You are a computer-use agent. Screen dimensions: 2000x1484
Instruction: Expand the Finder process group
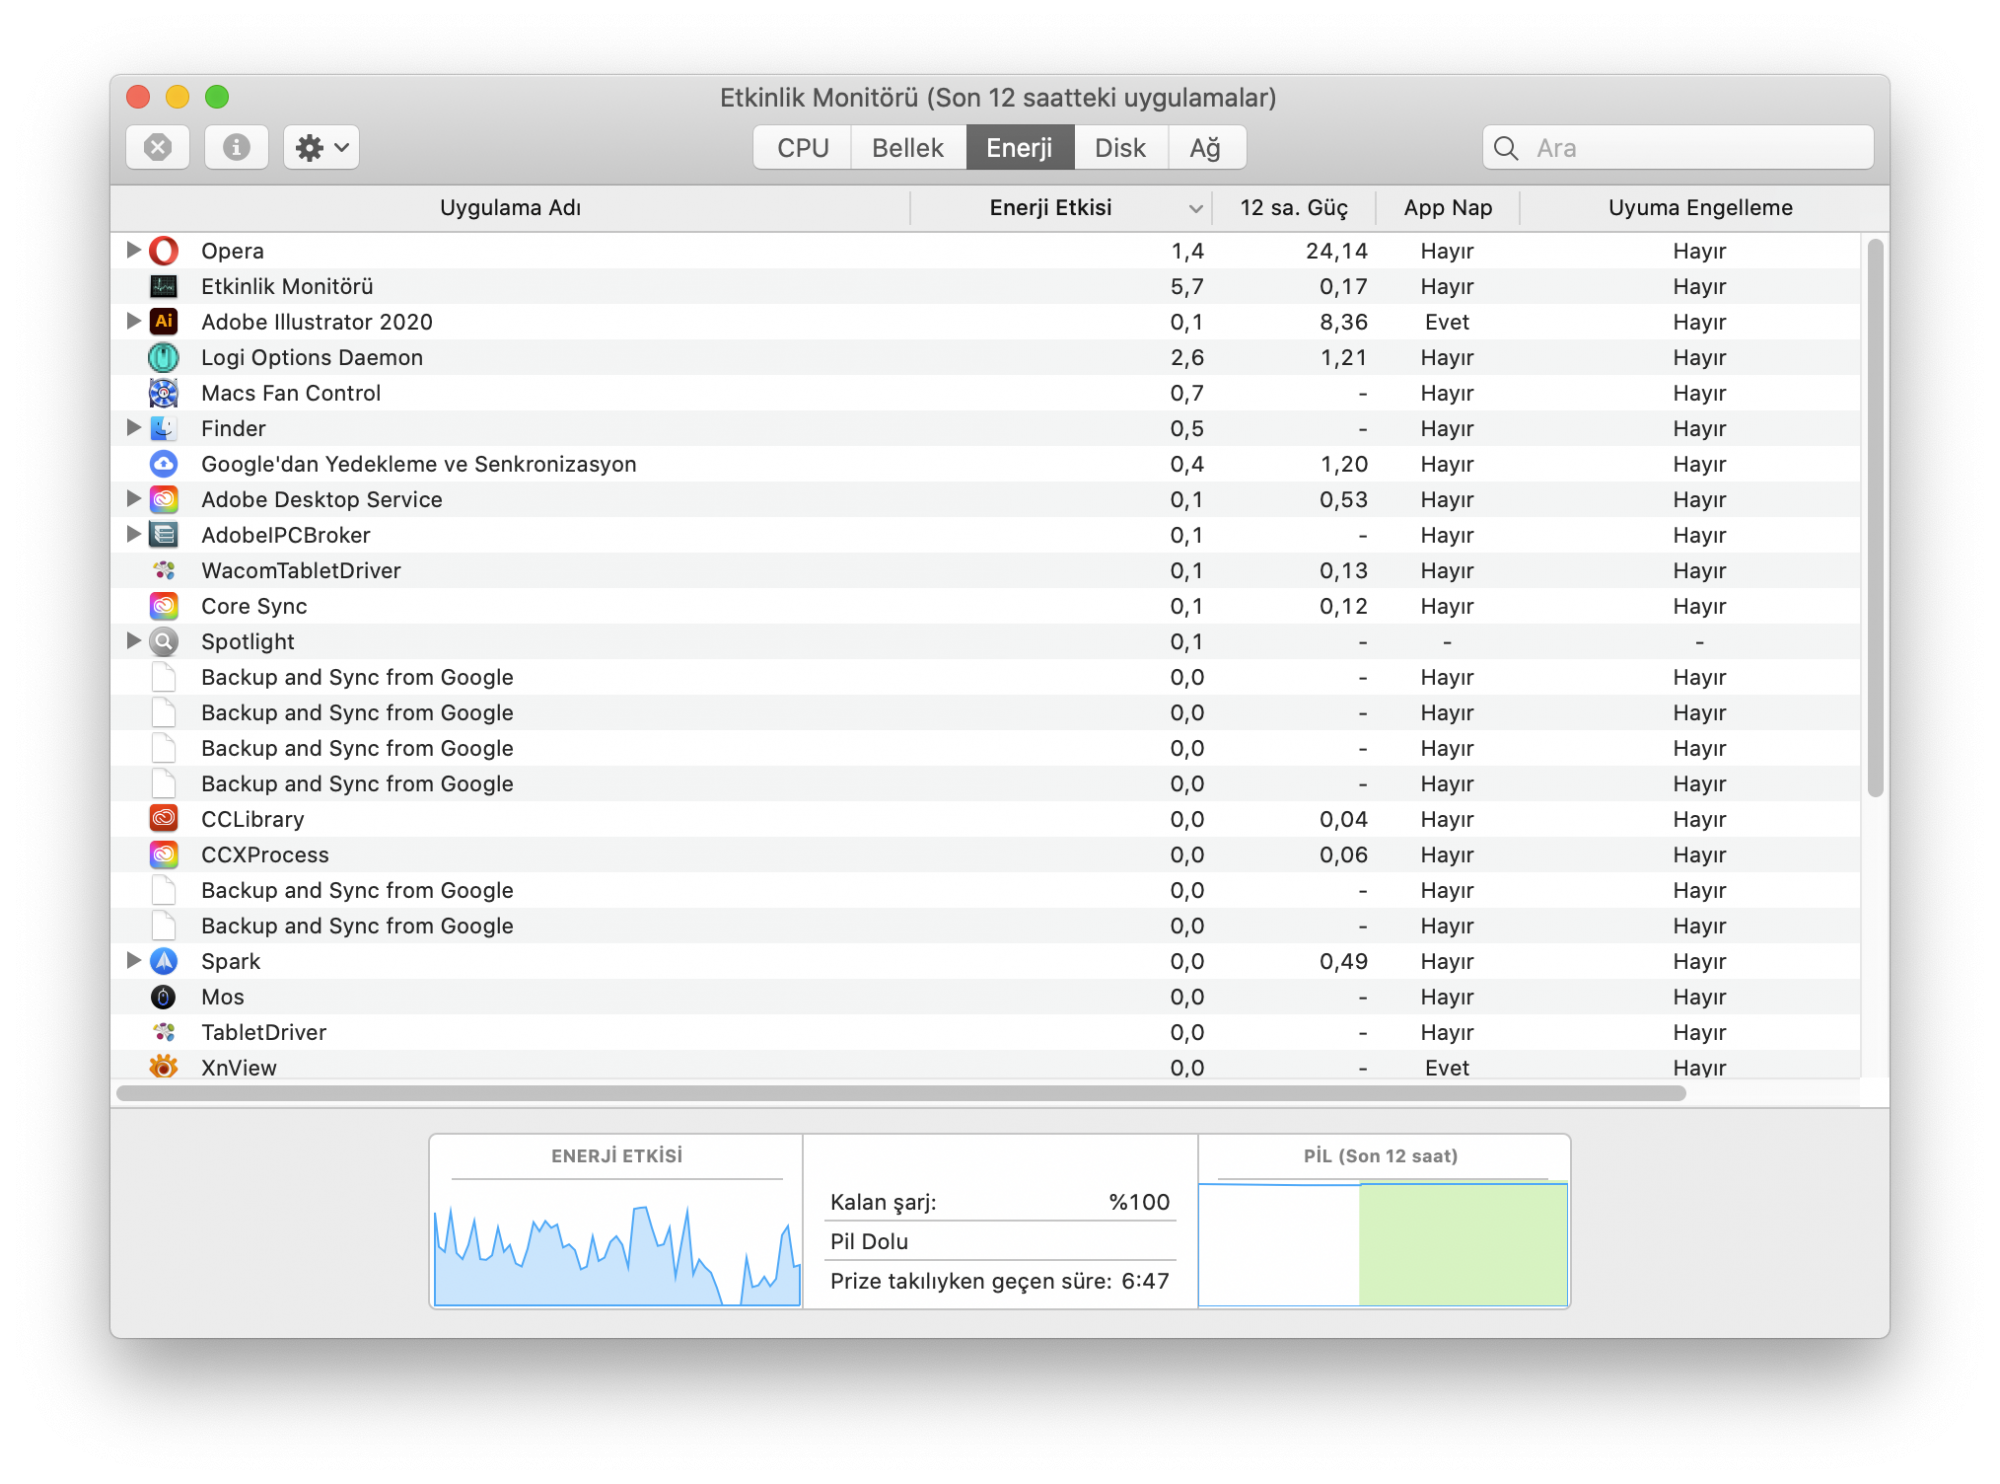(x=132, y=428)
